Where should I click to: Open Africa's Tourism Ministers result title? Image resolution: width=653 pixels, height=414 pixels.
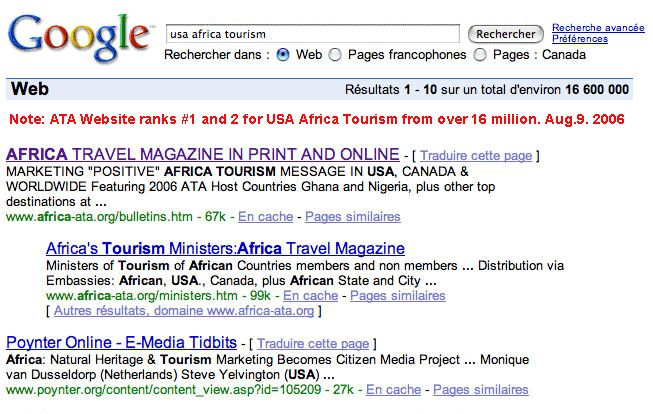point(225,248)
